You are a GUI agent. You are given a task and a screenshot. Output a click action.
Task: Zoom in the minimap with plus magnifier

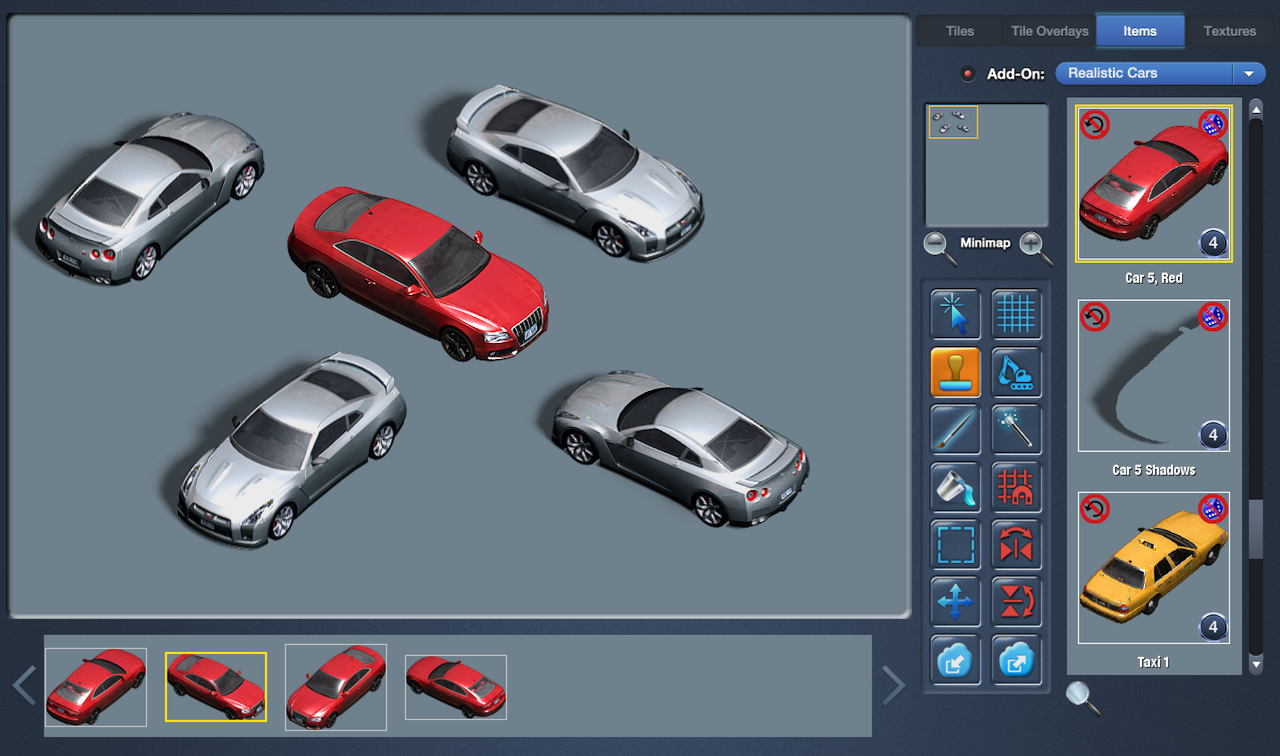(x=1036, y=247)
